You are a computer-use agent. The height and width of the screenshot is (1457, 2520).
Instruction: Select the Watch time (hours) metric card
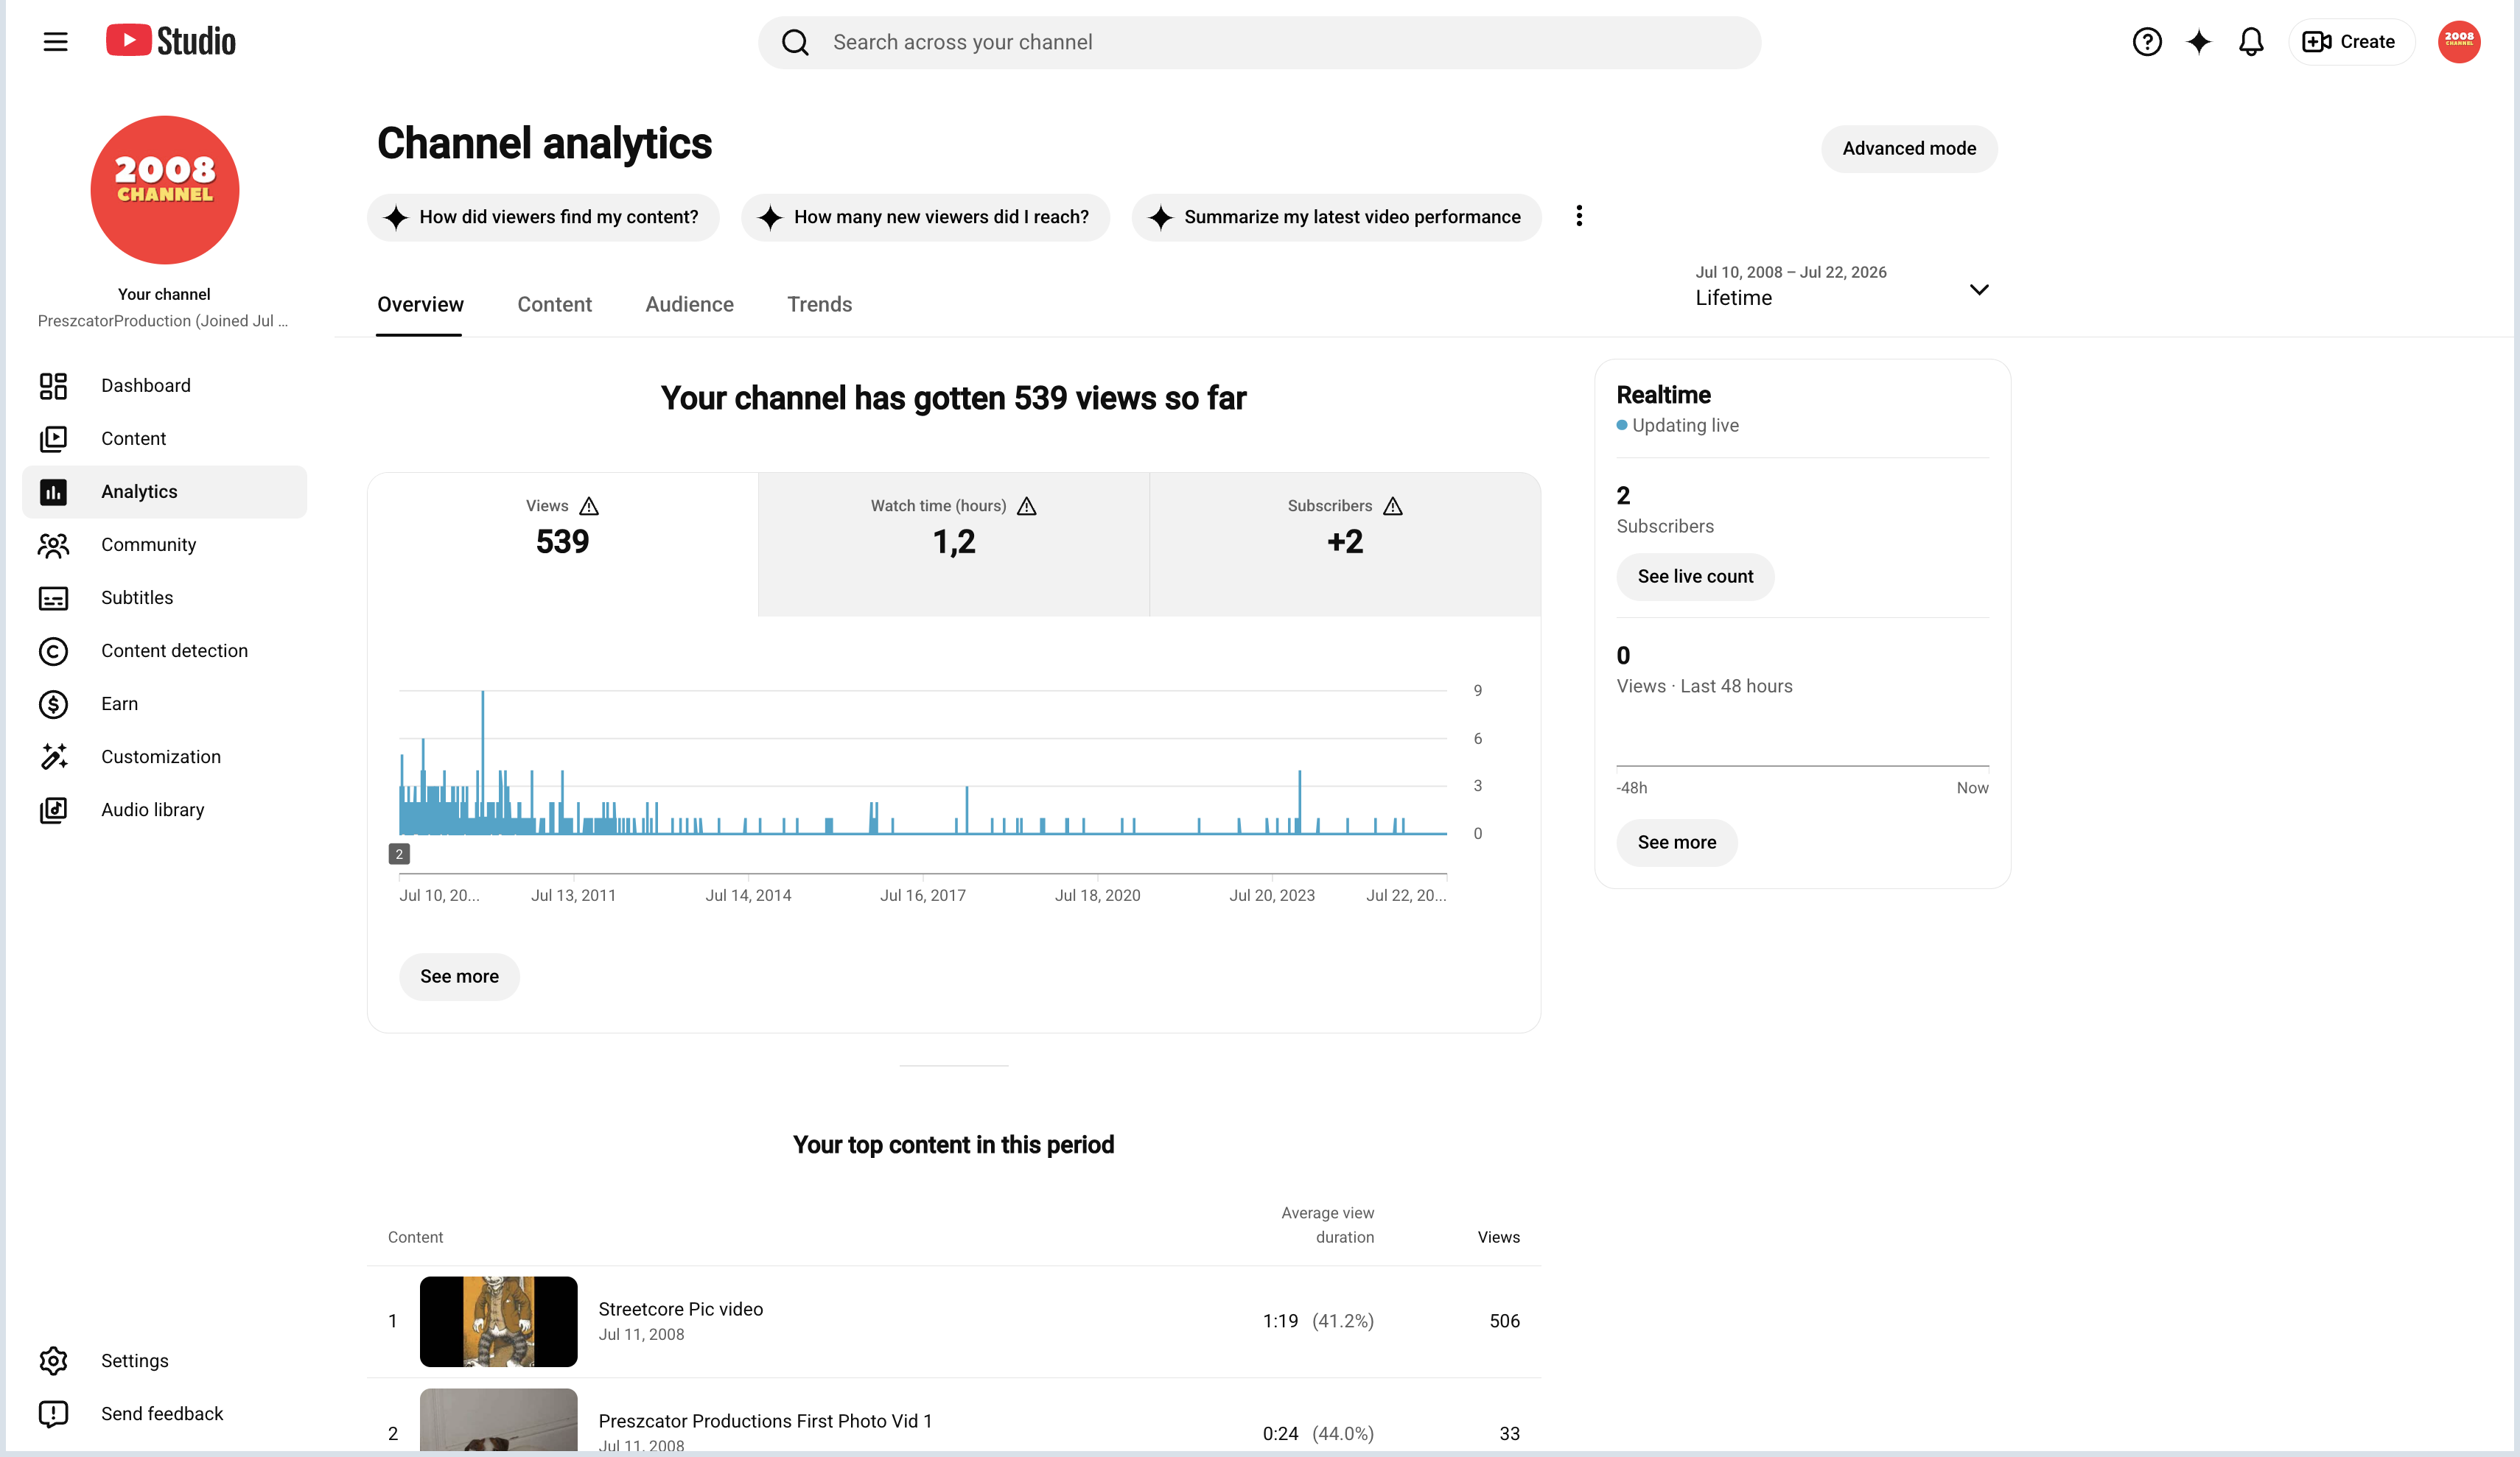(953, 544)
